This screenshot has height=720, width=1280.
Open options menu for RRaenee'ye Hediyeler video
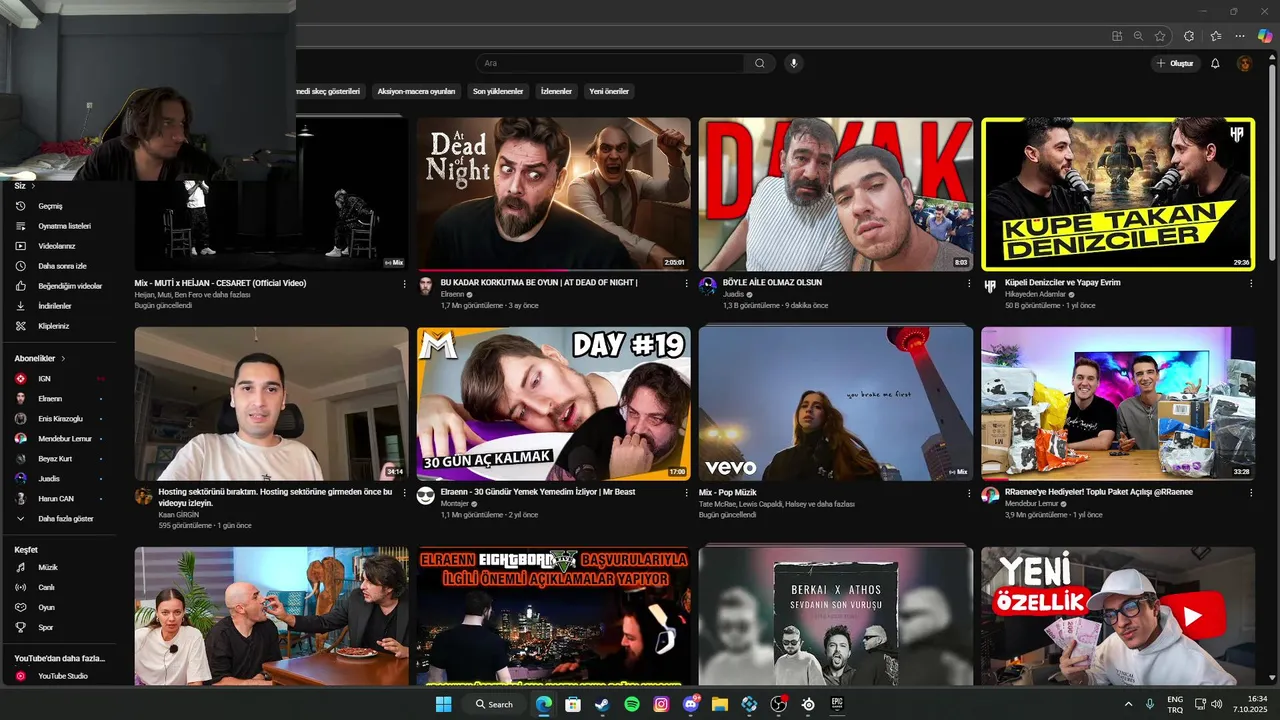point(1251,493)
